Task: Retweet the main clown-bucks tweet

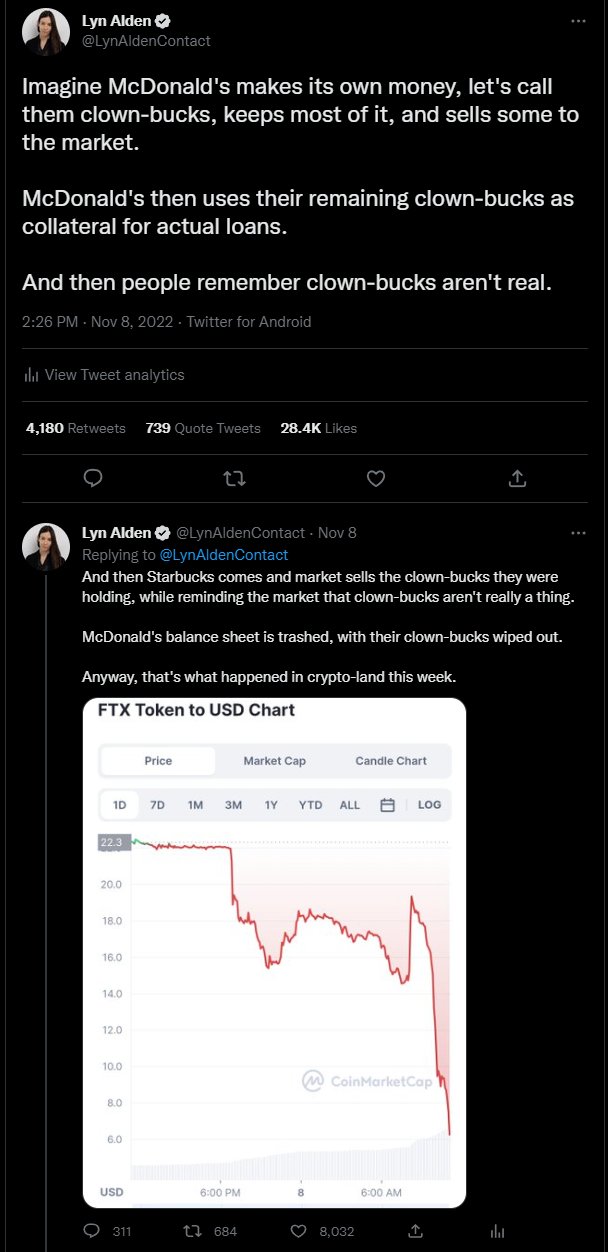Action: pos(234,479)
